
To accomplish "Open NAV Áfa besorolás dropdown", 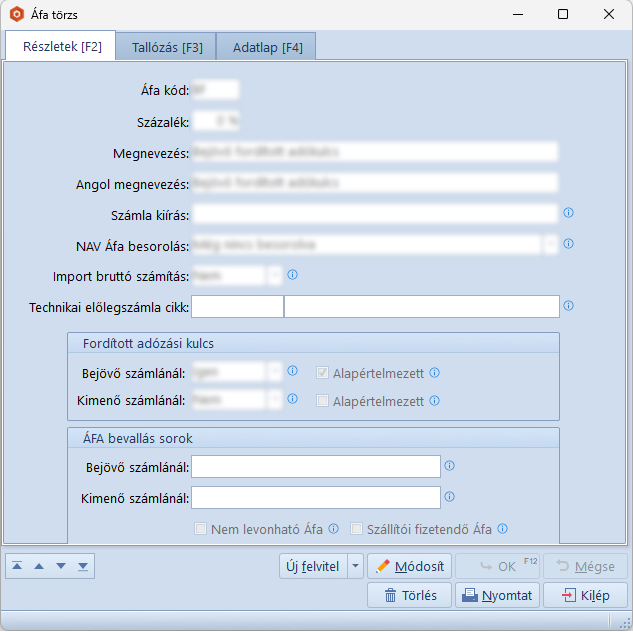I will click(x=550, y=244).
